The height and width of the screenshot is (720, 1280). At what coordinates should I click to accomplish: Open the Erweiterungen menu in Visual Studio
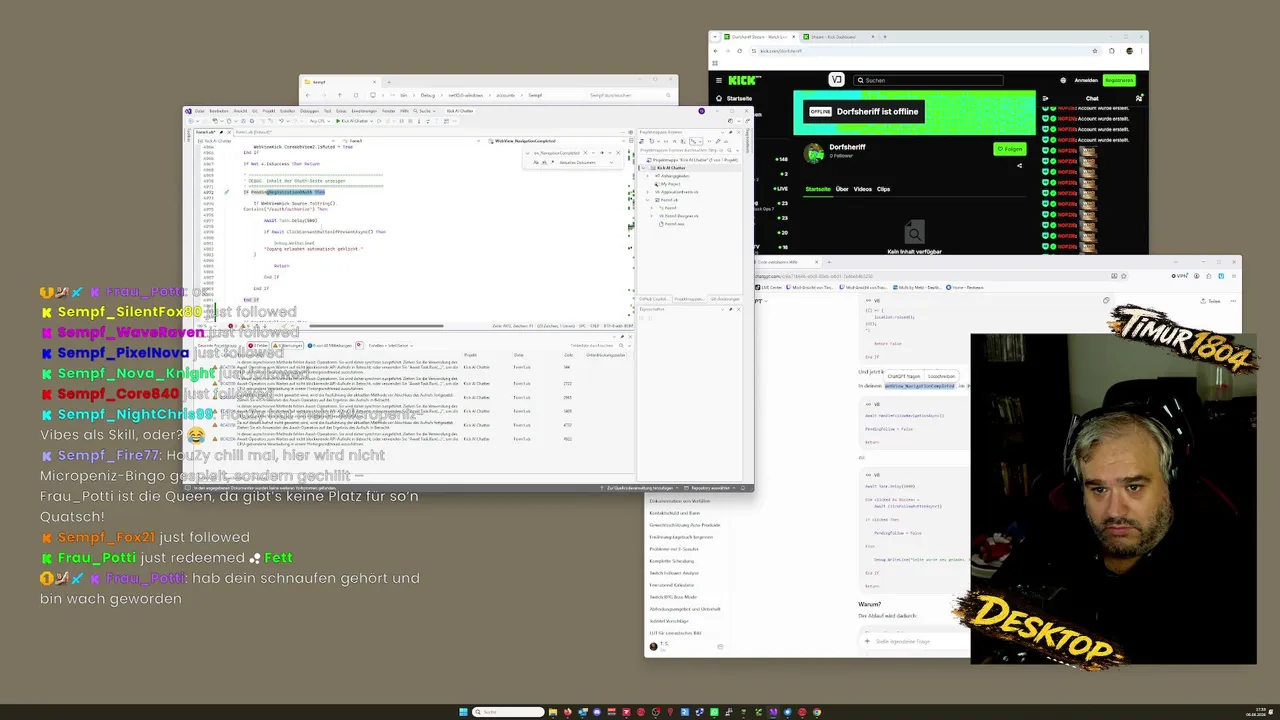364,111
